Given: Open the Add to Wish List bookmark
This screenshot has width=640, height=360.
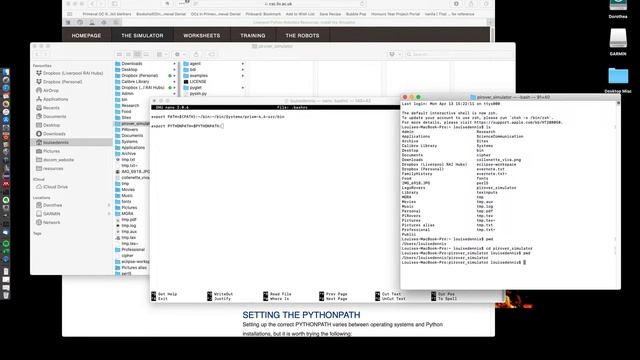Looking at the screenshot, I should (x=300, y=14).
